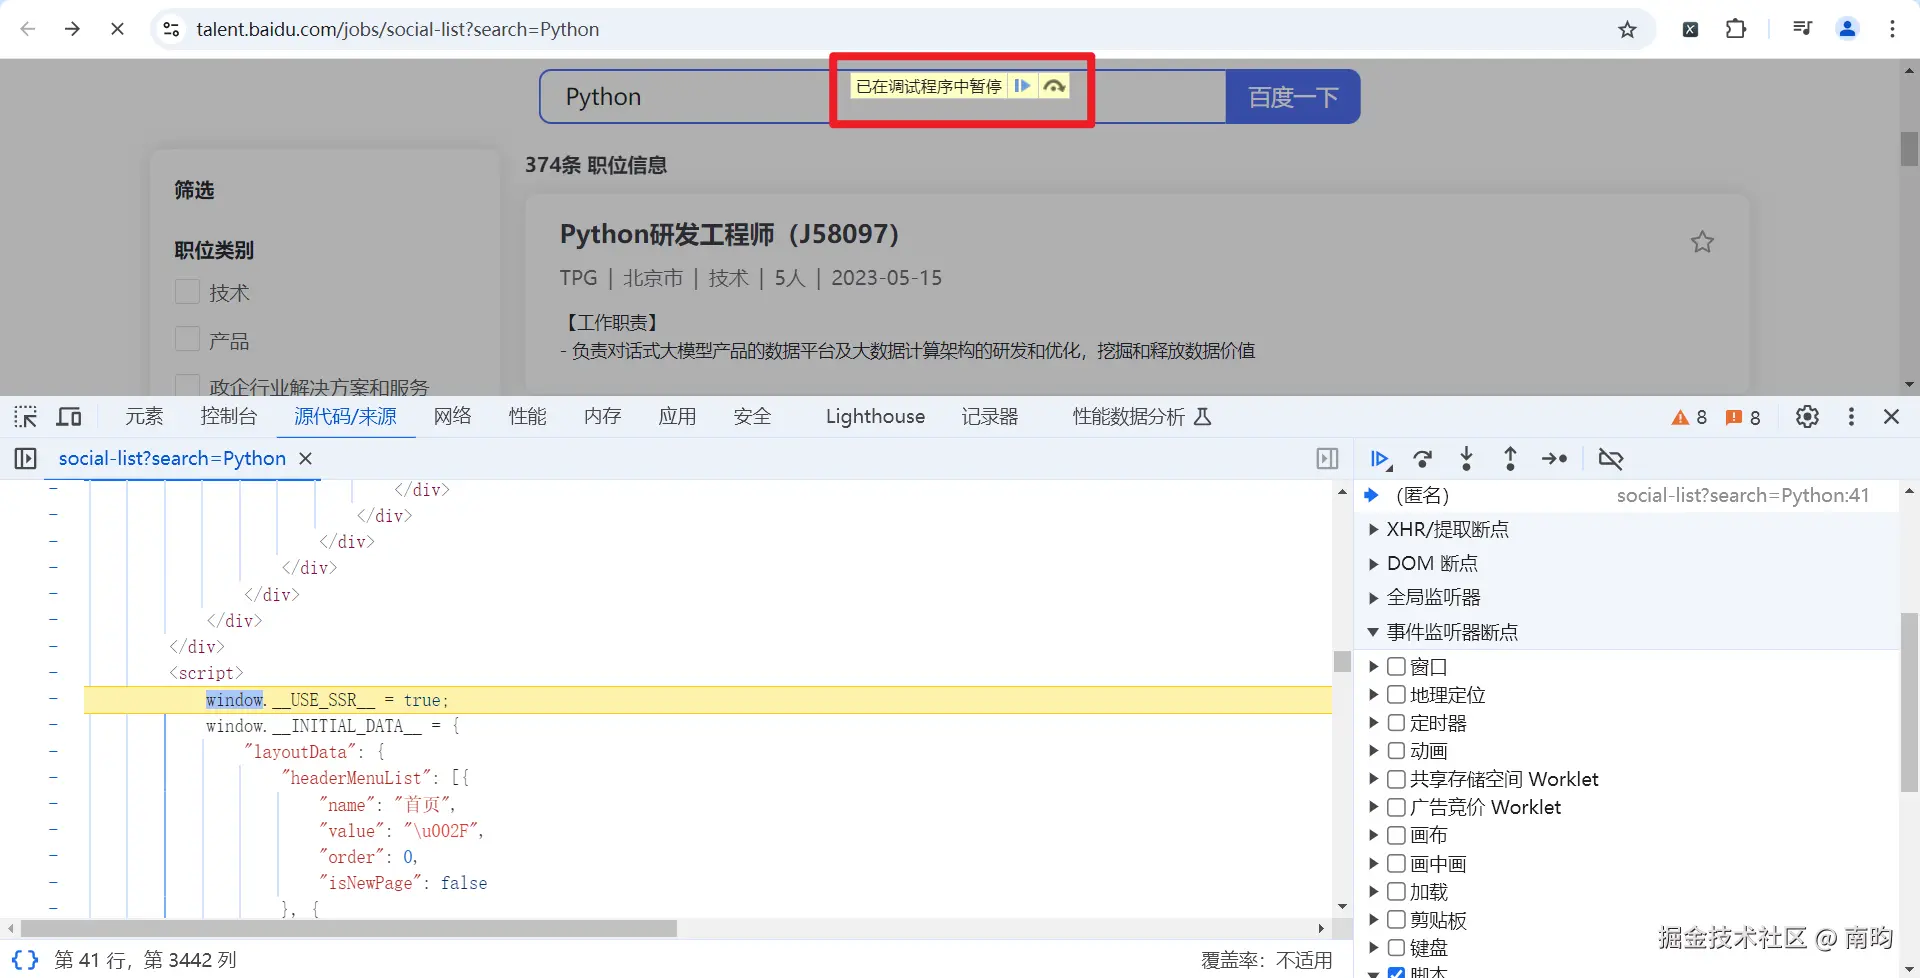The width and height of the screenshot is (1920, 978).
Task: Resume script execution in the debugger
Action: coord(1380,459)
